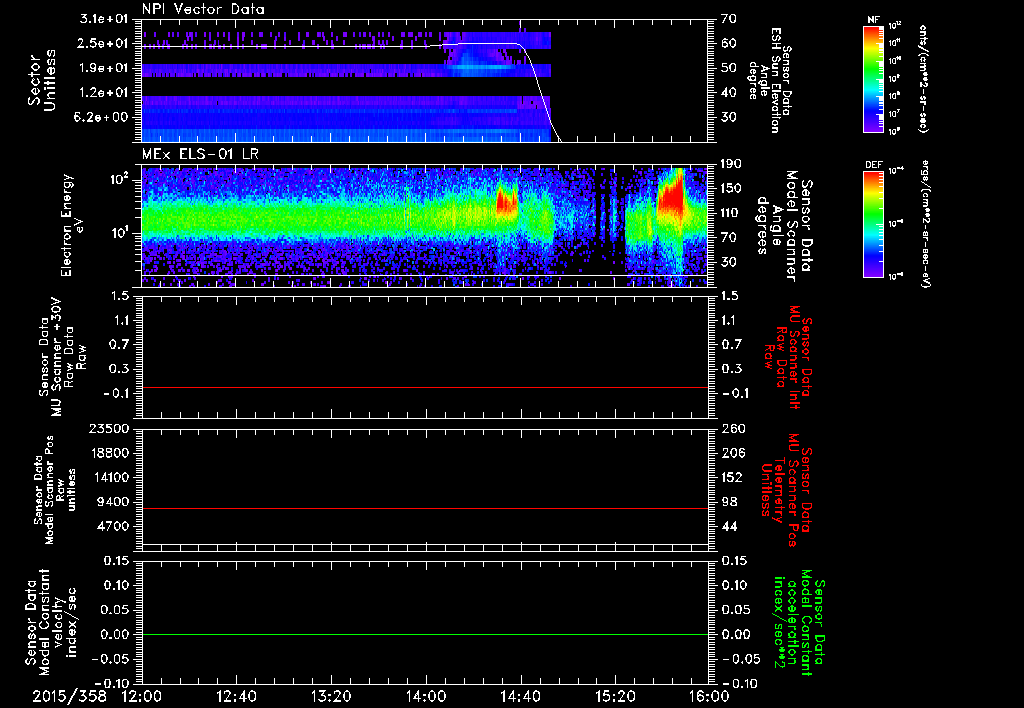
Task: Click the 'NF' label above the color bar
Action: pyautogui.click(x=873, y=20)
